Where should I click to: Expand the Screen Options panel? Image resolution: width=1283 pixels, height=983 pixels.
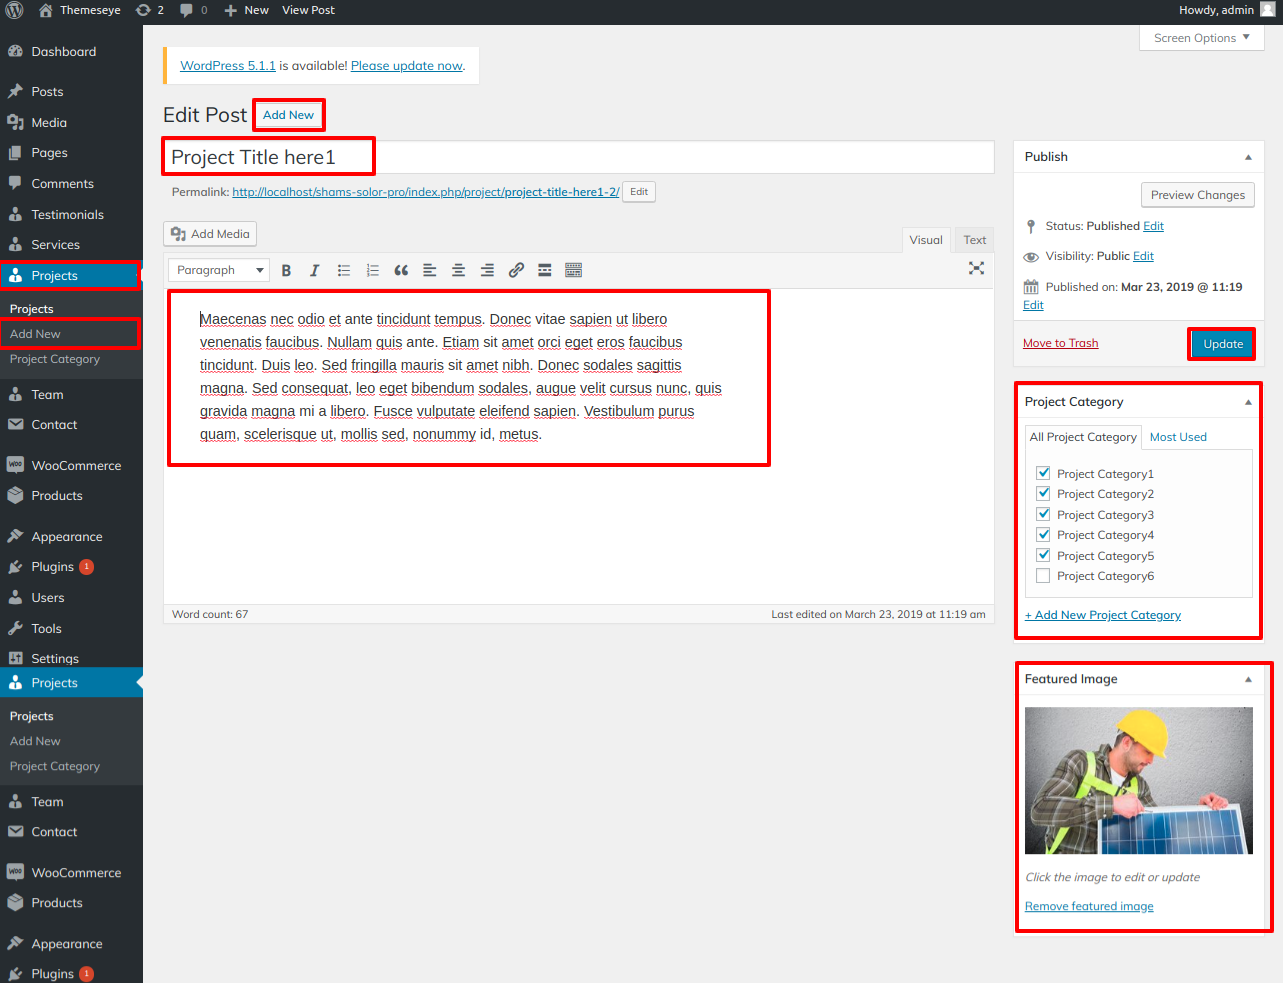tap(1201, 38)
